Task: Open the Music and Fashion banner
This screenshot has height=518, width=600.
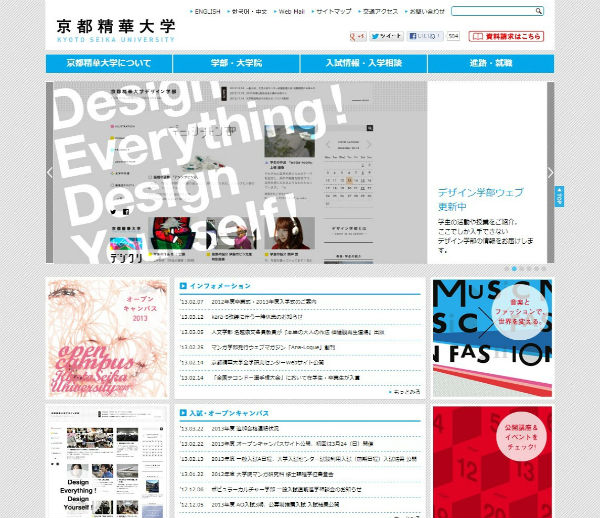Action: pyautogui.click(x=492, y=338)
